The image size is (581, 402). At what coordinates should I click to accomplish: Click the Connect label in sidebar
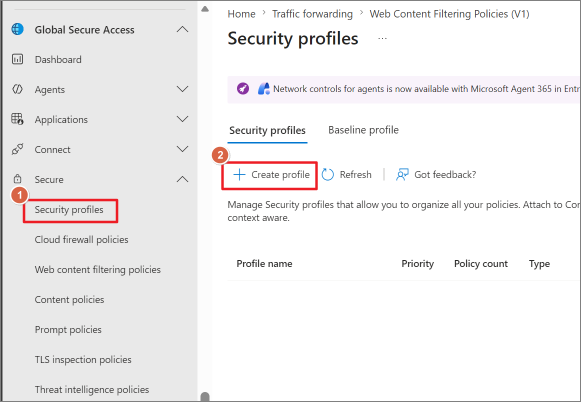coord(52,150)
